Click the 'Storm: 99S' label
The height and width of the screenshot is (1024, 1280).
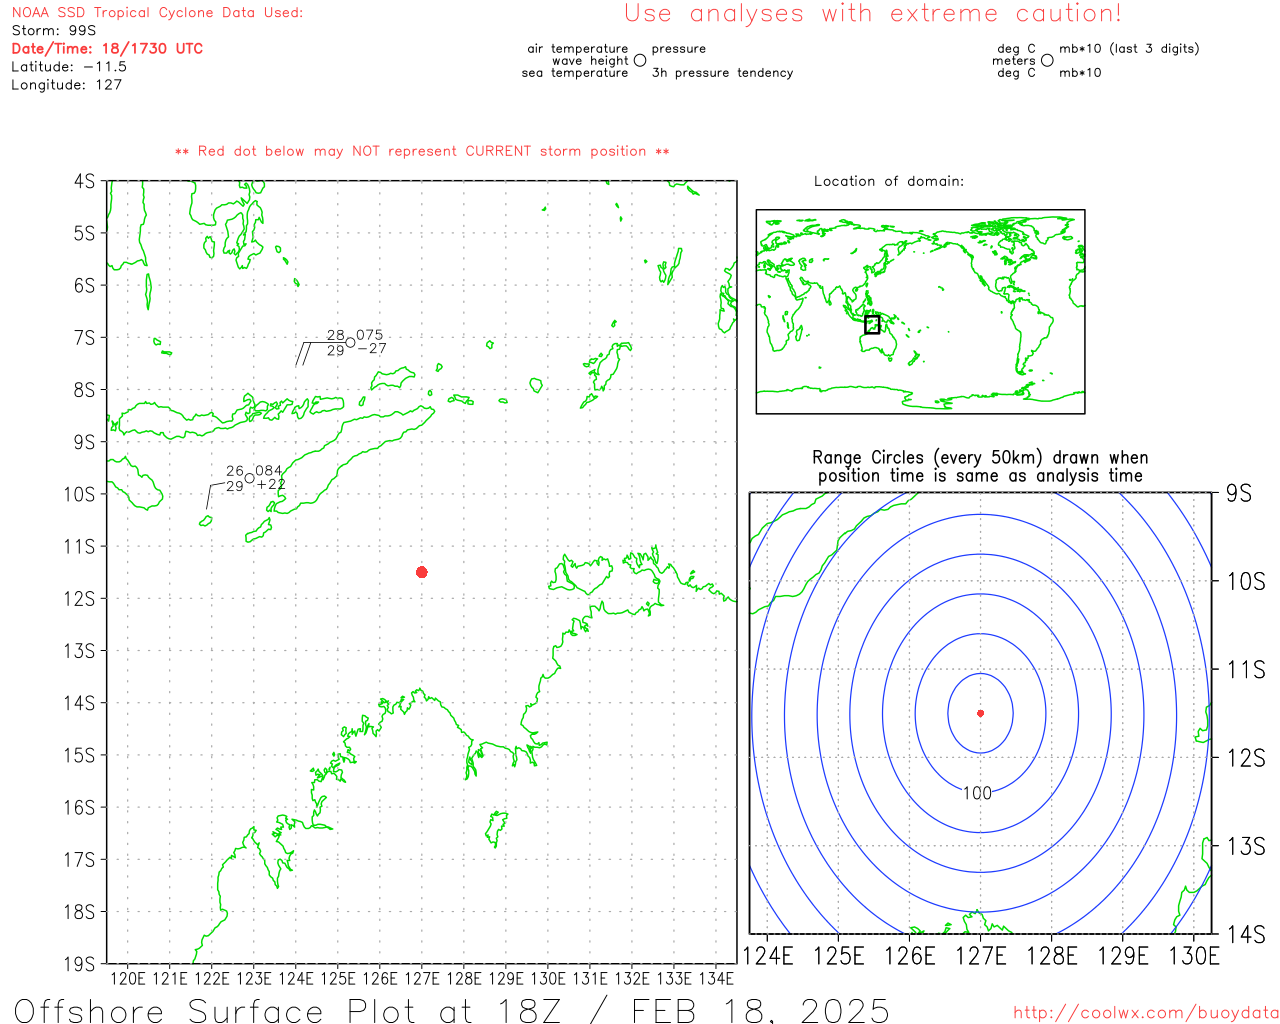coord(54,30)
